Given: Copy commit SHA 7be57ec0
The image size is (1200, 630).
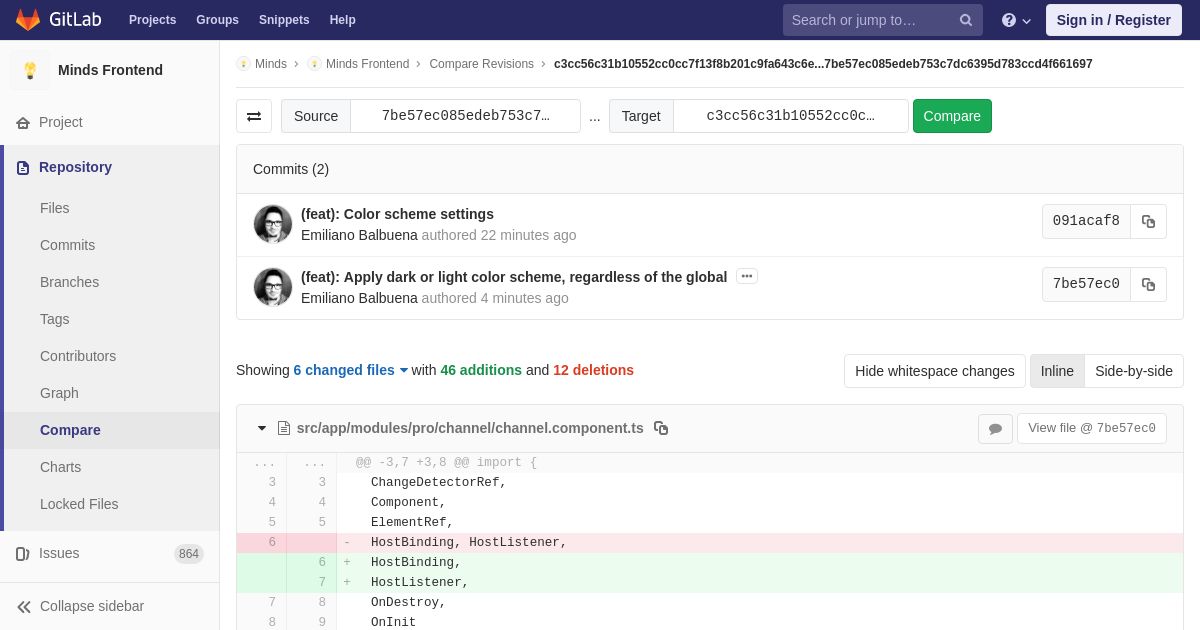Looking at the screenshot, I should pyautogui.click(x=1148, y=284).
